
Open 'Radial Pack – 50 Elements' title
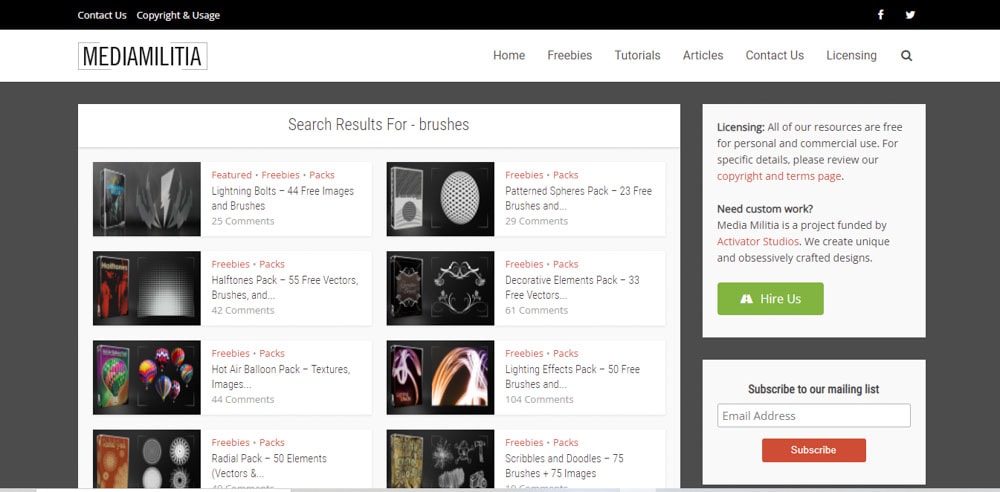[x=268, y=466]
